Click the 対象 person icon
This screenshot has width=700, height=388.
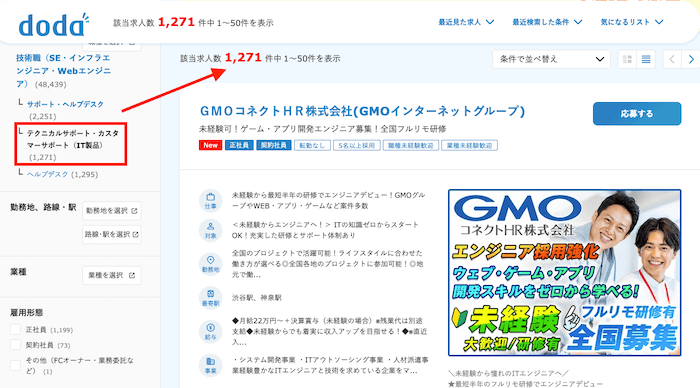[211, 230]
